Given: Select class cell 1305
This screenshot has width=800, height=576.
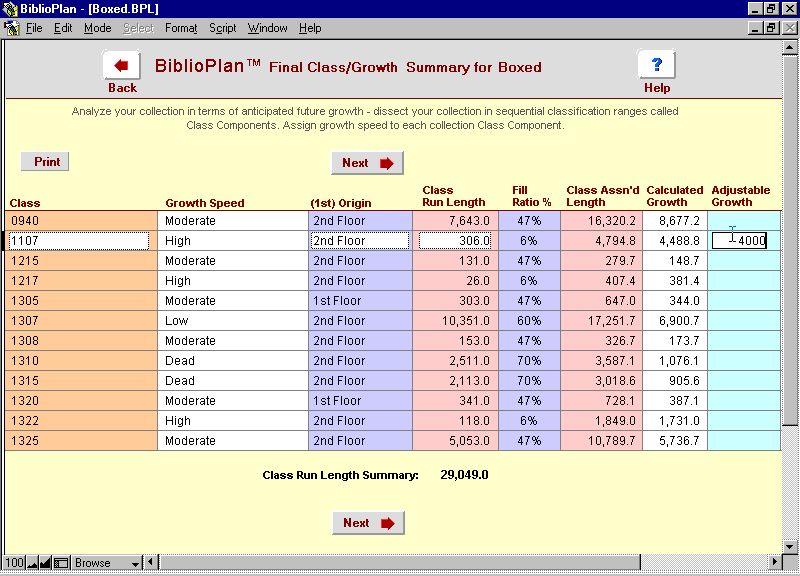Looking at the screenshot, I should 81,301.
